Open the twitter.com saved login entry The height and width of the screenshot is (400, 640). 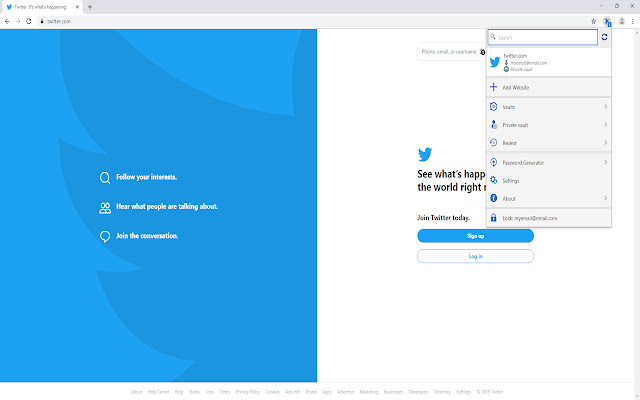tap(549, 62)
